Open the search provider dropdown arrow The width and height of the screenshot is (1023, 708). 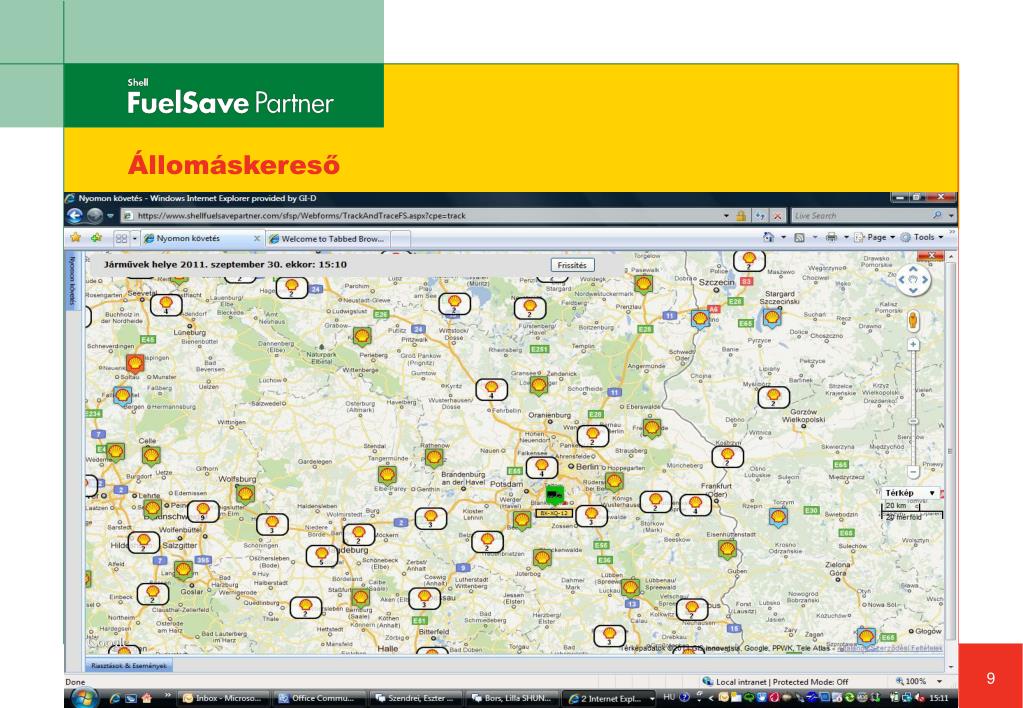click(951, 215)
